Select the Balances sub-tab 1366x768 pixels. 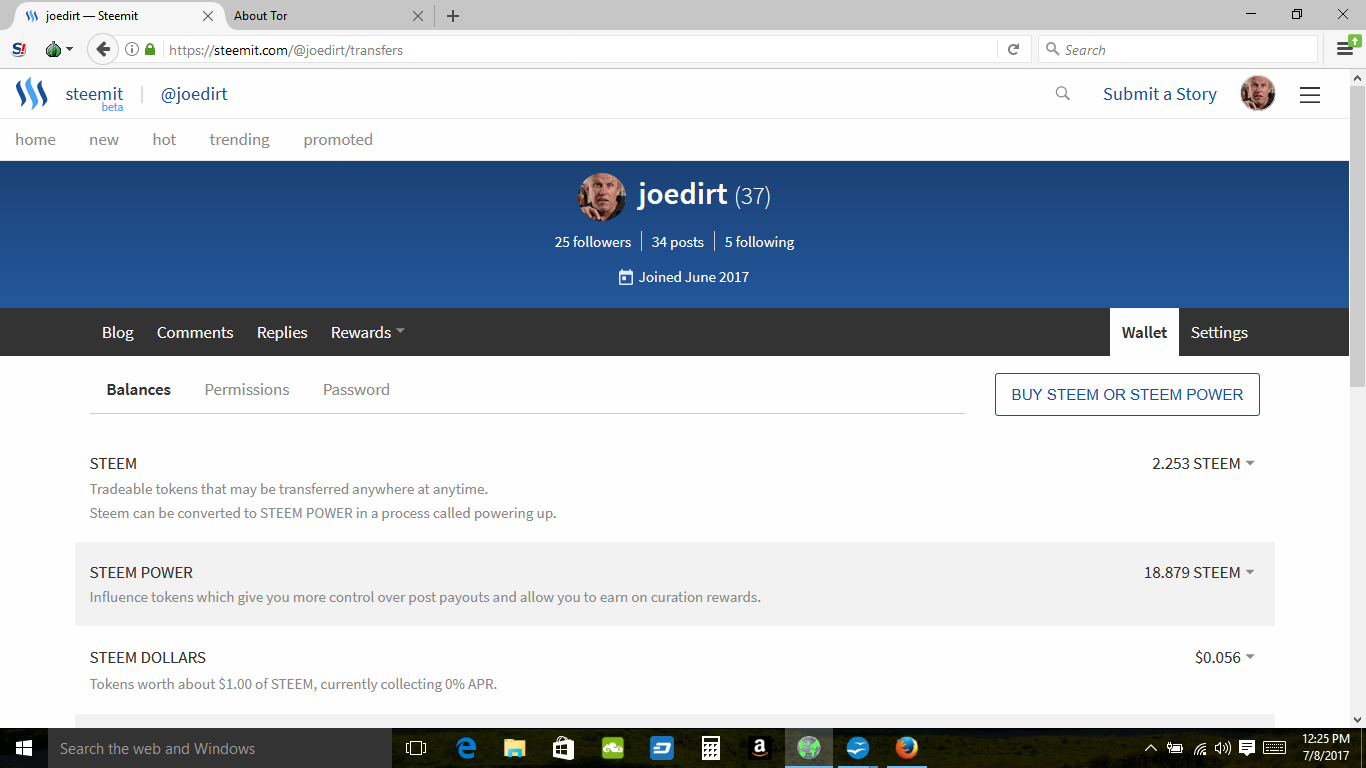[139, 390]
